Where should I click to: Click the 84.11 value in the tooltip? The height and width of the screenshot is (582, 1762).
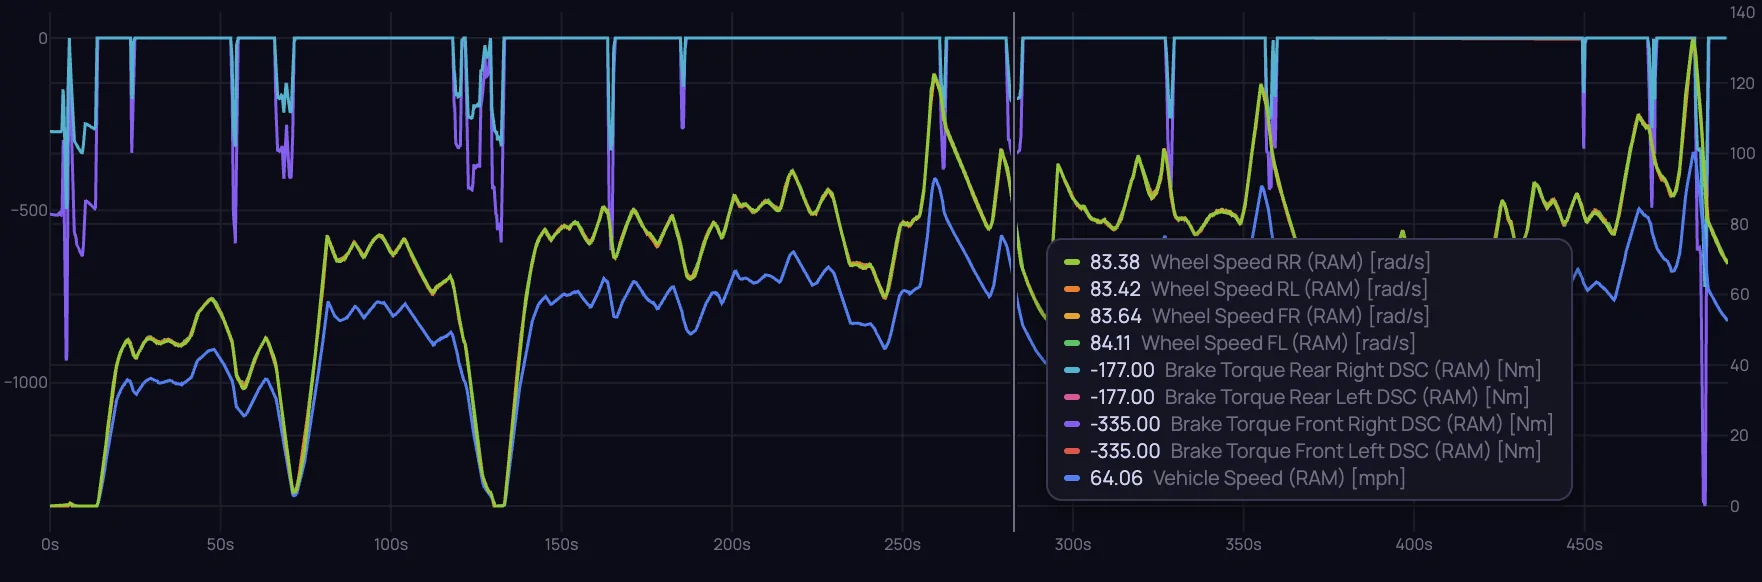(1110, 343)
